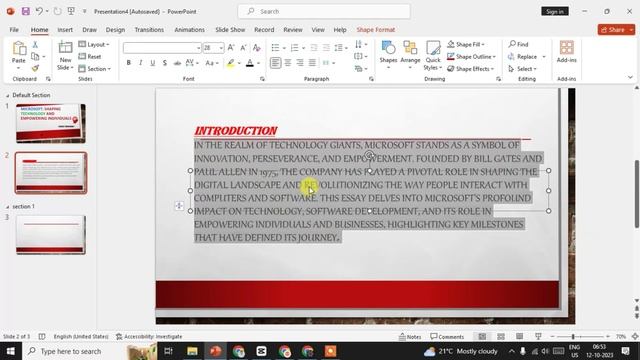Viewport: 640px width, 360px height.
Task: Click the Text Direction icon
Action: click(358, 44)
